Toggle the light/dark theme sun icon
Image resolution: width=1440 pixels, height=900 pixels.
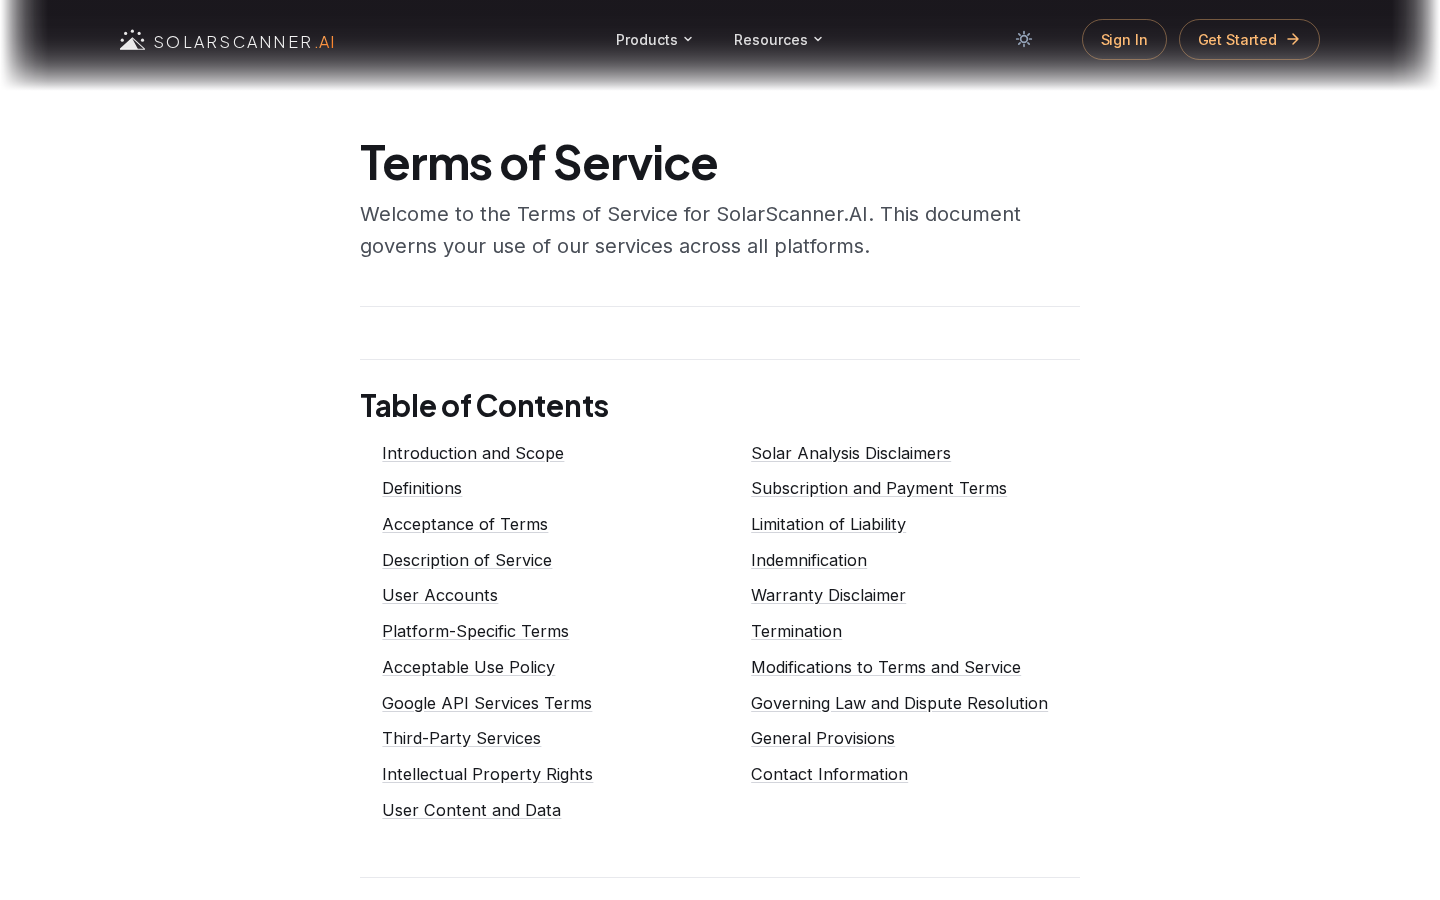pos(1024,39)
